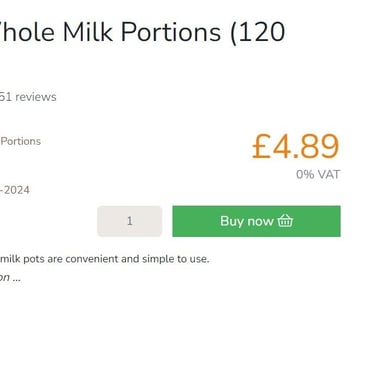Image resolution: width=375 pixels, height=366 pixels.
Task: Click the 2024 date text
Action: point(15,190)
